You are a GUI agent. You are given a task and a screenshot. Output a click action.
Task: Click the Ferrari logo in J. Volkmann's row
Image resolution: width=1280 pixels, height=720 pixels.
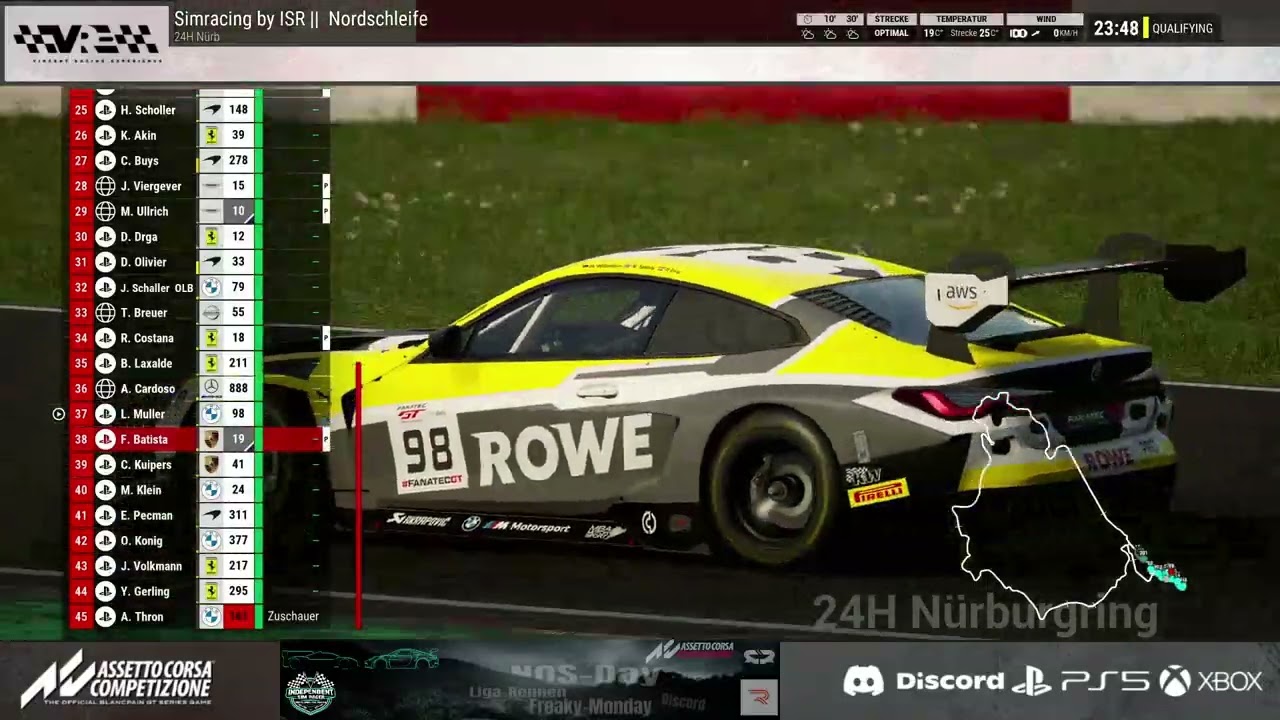[x=211, y=566]
